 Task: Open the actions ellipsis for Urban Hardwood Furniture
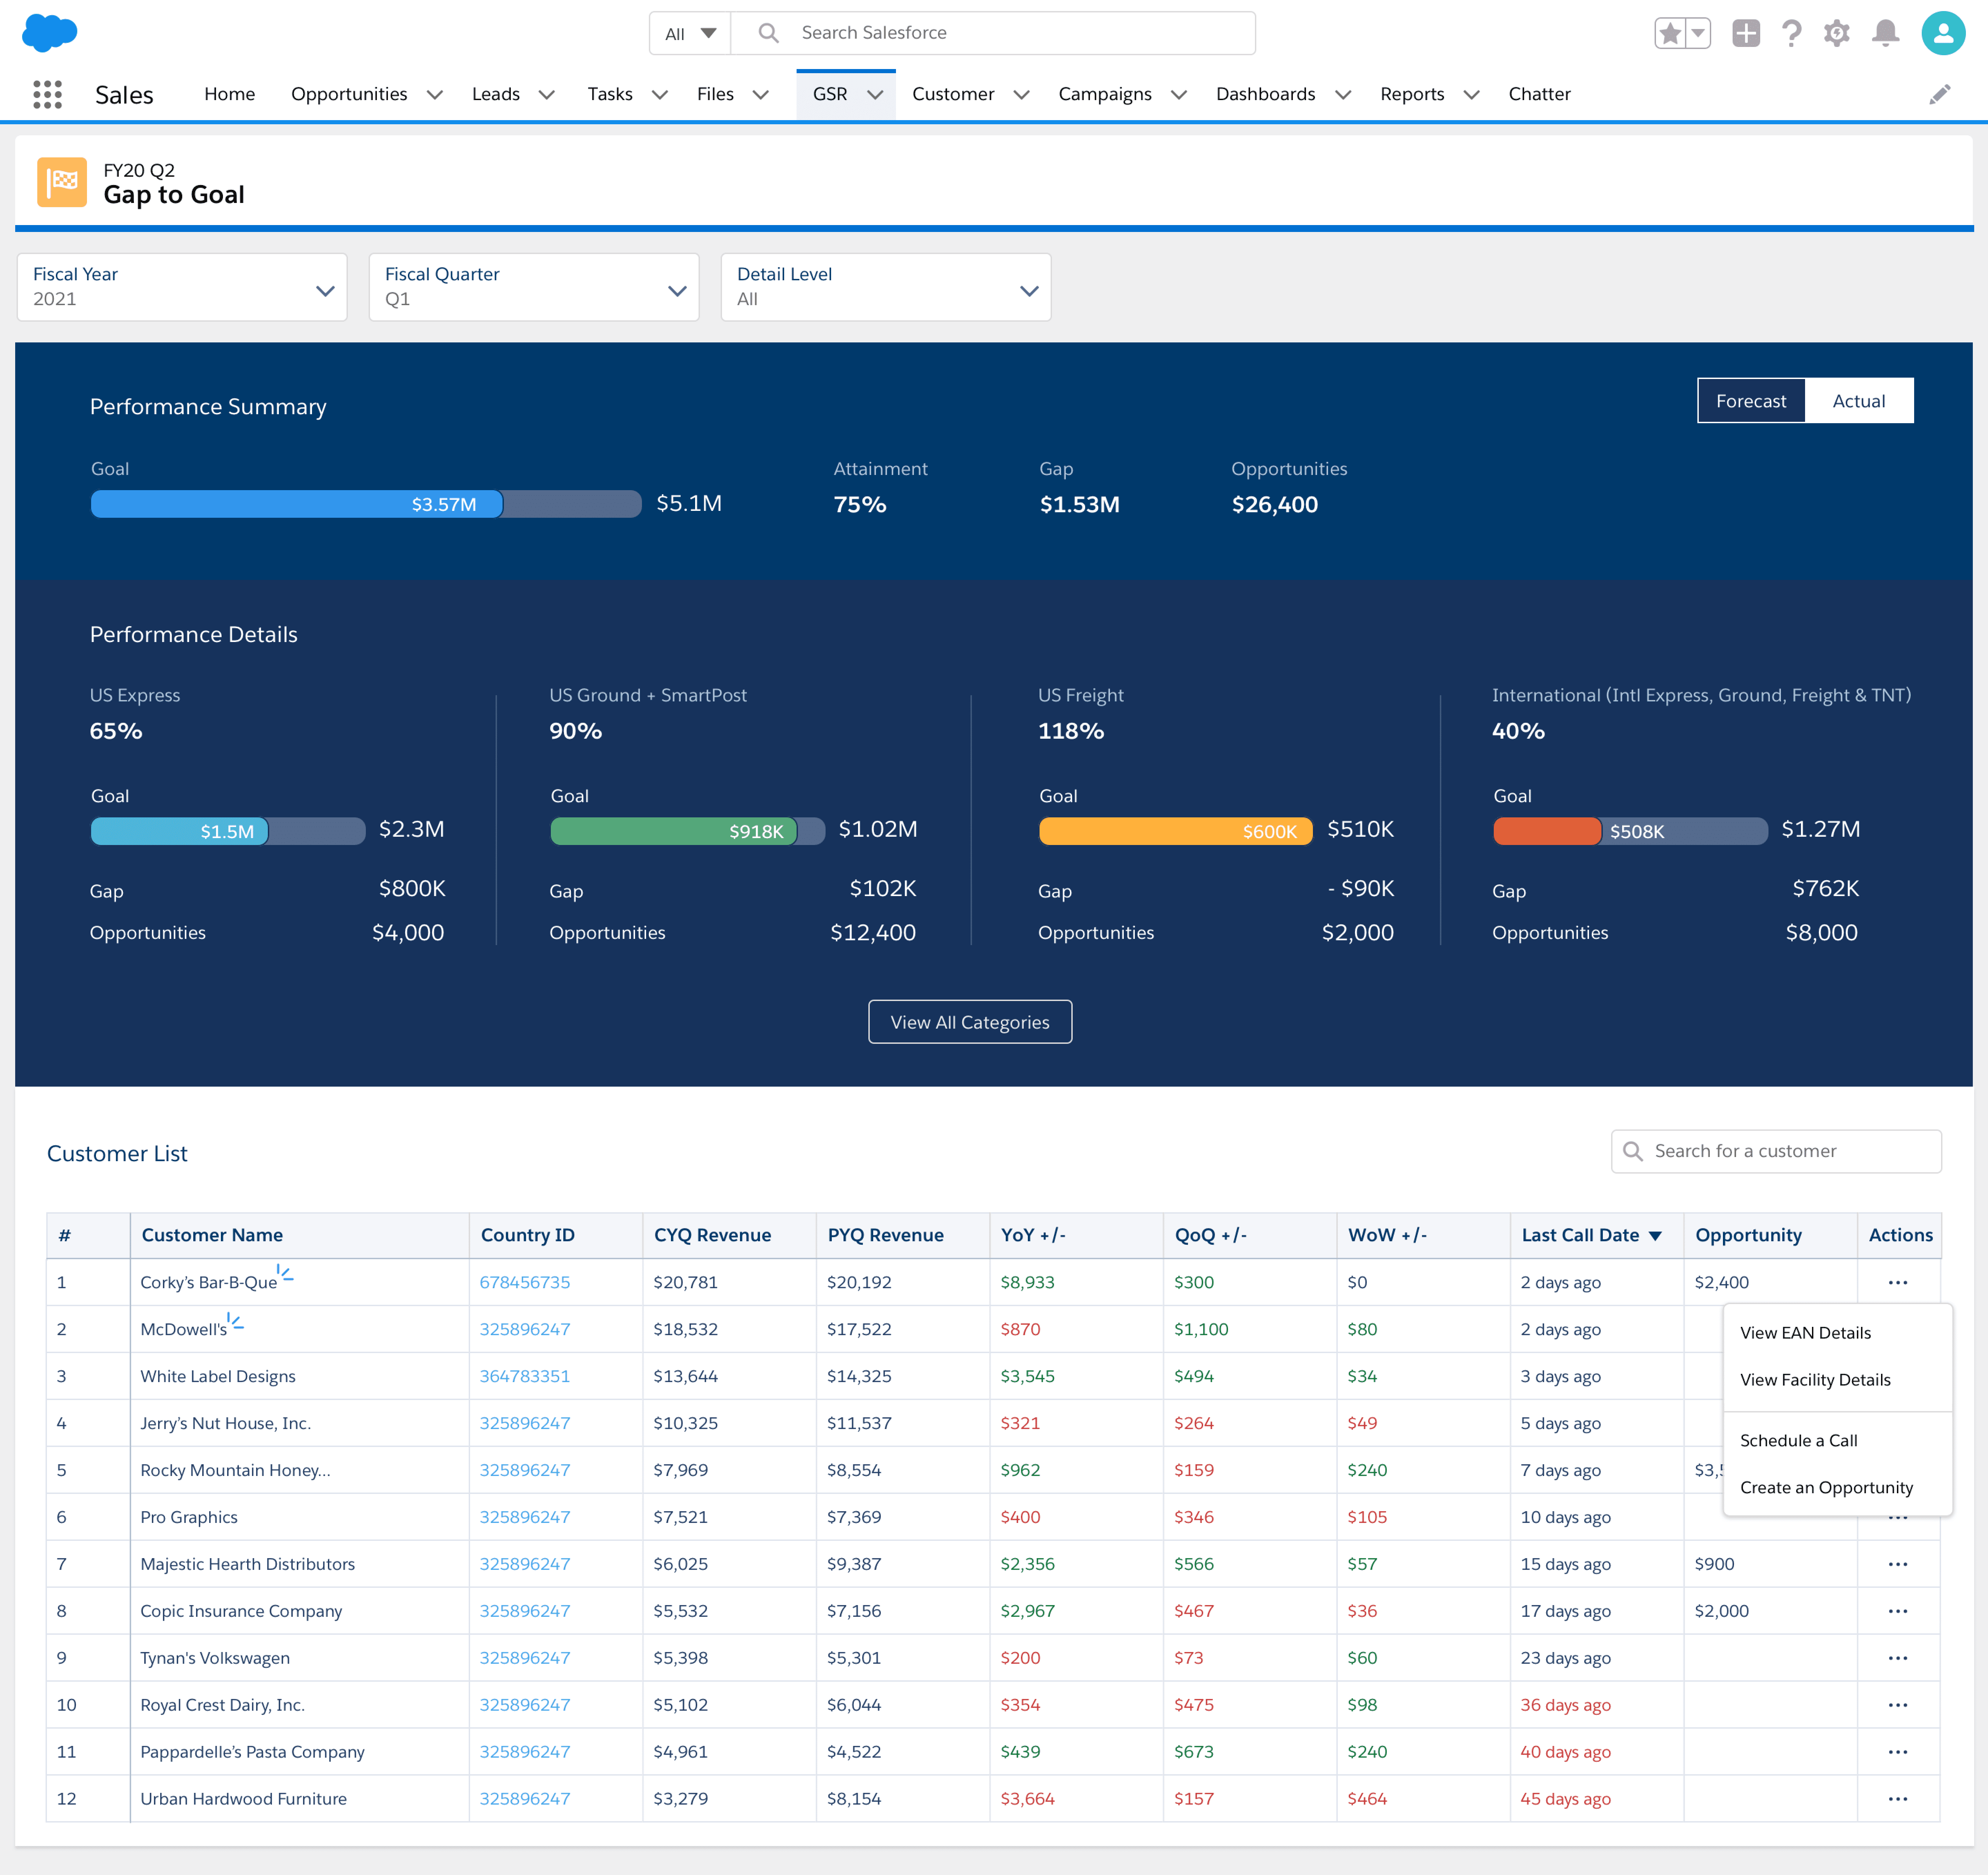coord(1898,1799)
